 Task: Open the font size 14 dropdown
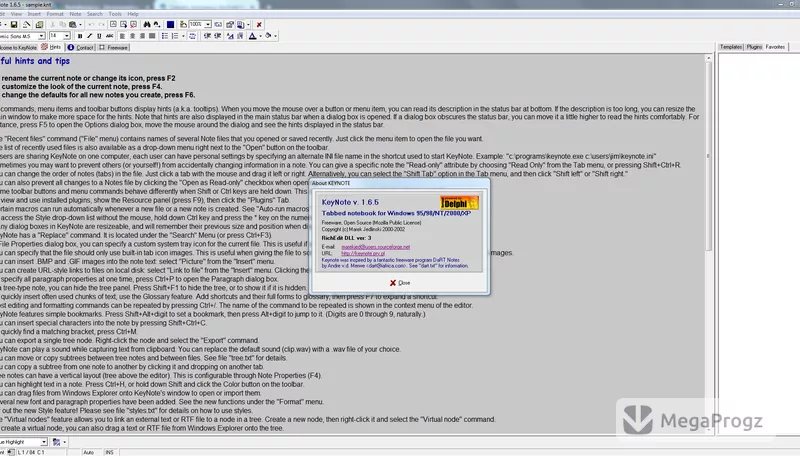pyautogui.click(x=67, y=36)
